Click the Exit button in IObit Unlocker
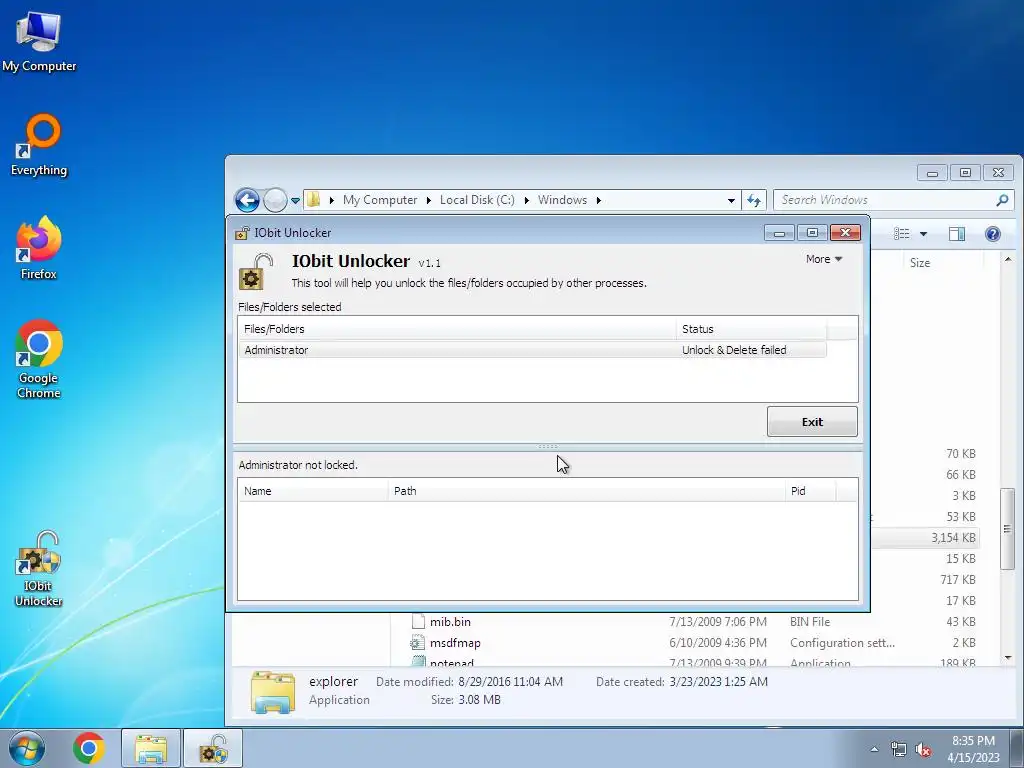1024x768 pixels. pyautogui.click(x=812, y=422)
